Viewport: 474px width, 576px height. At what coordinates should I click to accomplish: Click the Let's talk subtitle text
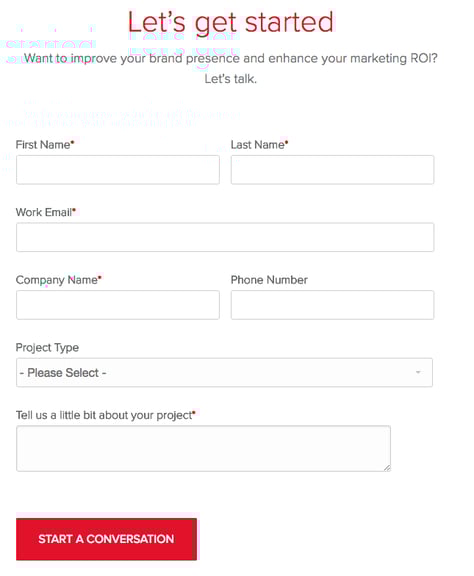pyautogui.click(x=230, y=79)
